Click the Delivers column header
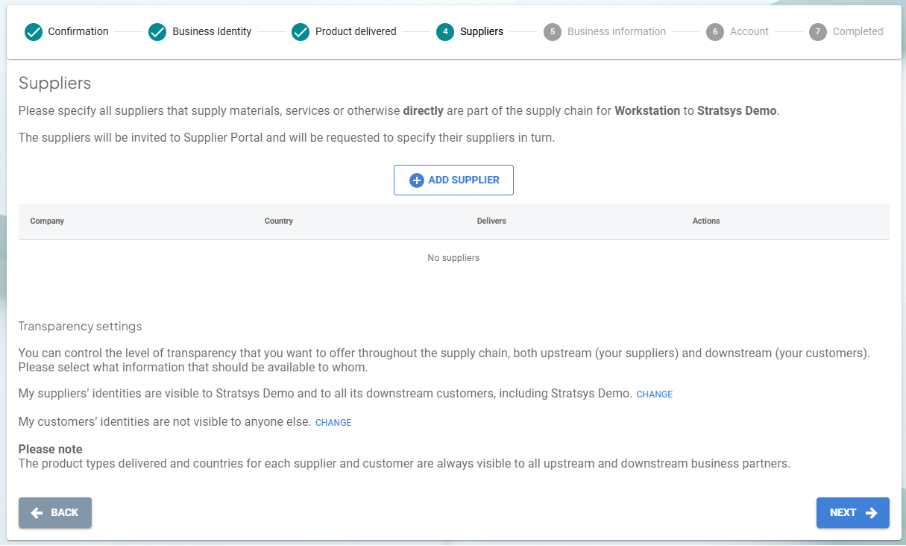This screenshot has width=906, height=546. (491, 221)
